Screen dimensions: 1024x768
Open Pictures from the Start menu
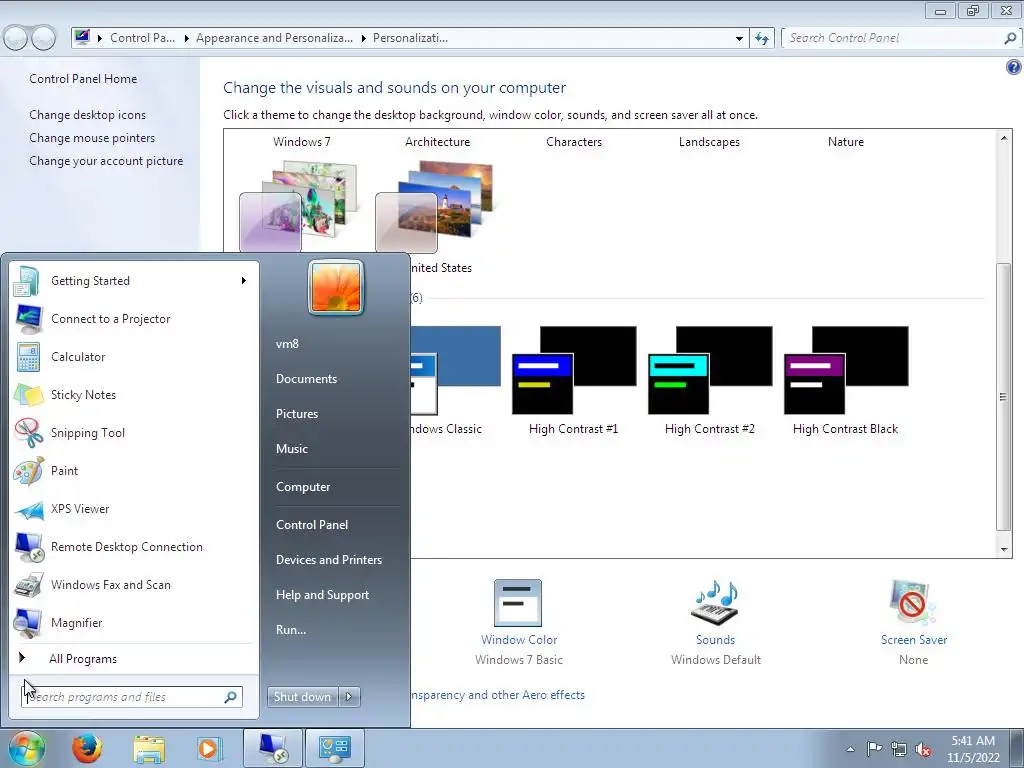(296, 413)
